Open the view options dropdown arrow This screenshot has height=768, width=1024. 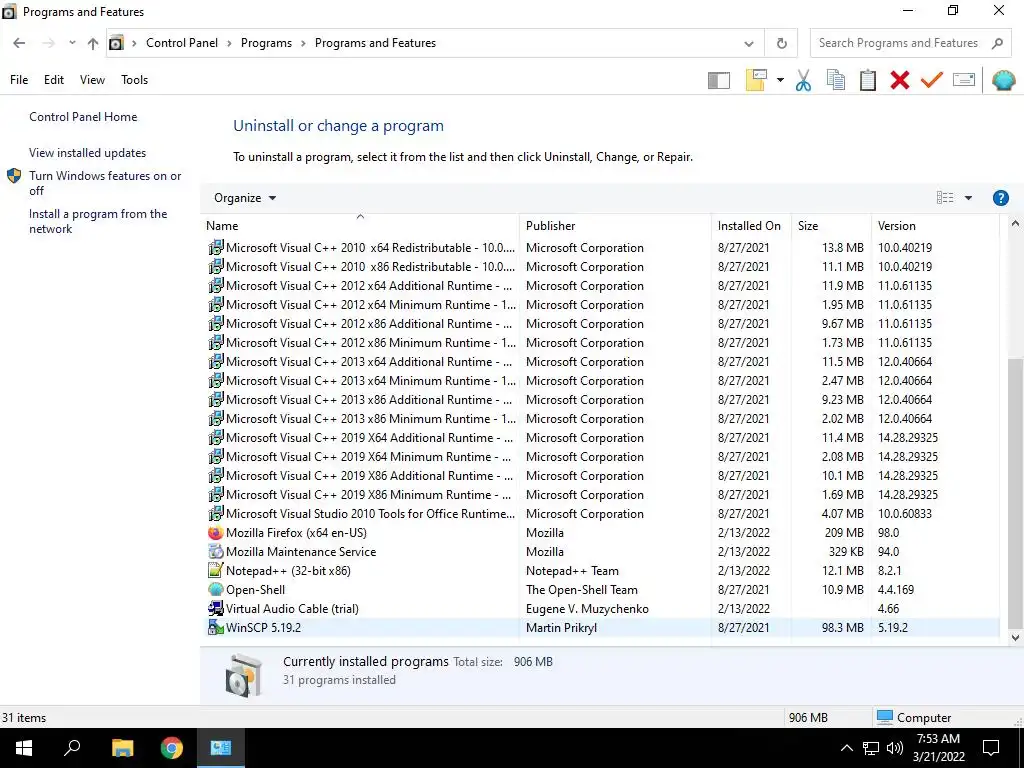point(968,198)
